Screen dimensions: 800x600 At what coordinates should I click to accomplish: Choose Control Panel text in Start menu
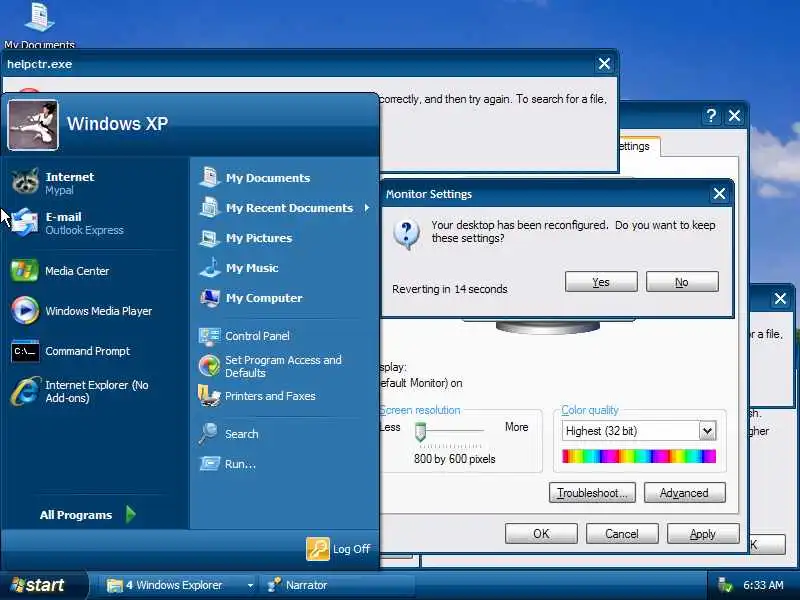[257, 336]
